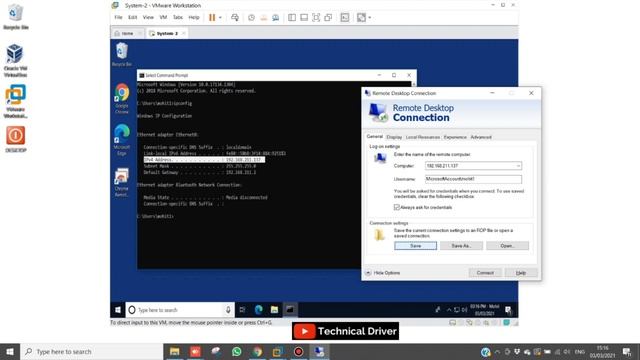Click the Connect button
Viewport: 640px width, 360px height.
[x=485, y=273]
